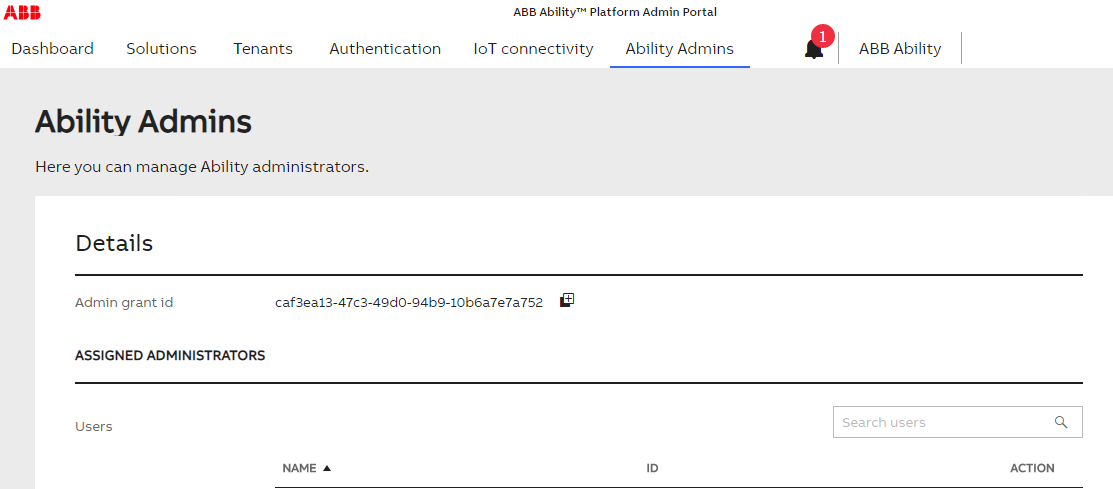Click the red notification count badge
The width and height of the screenshot is (1113, 489).
(823, 35)
